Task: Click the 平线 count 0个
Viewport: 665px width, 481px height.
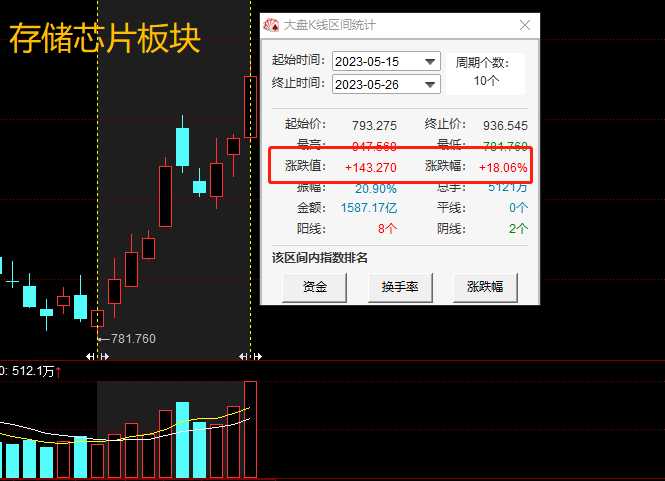Action: (518, 208)
